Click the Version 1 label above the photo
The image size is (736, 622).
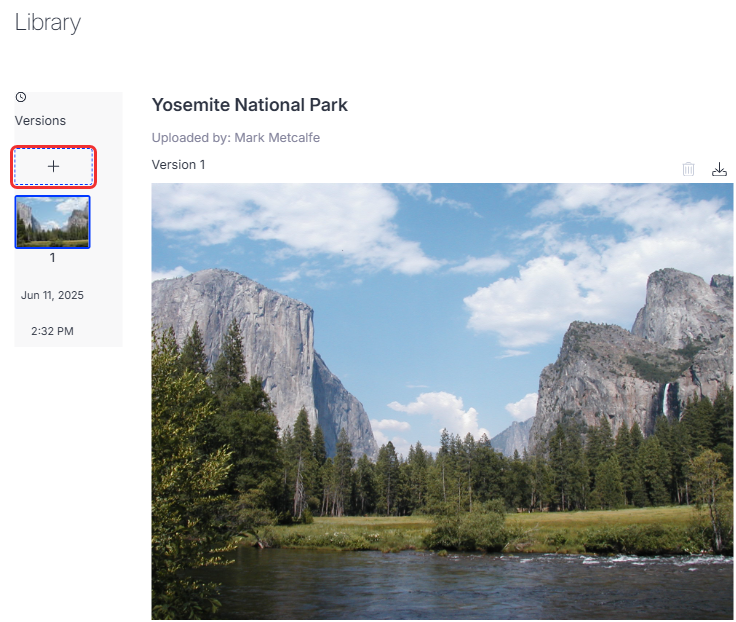[178, 165]
